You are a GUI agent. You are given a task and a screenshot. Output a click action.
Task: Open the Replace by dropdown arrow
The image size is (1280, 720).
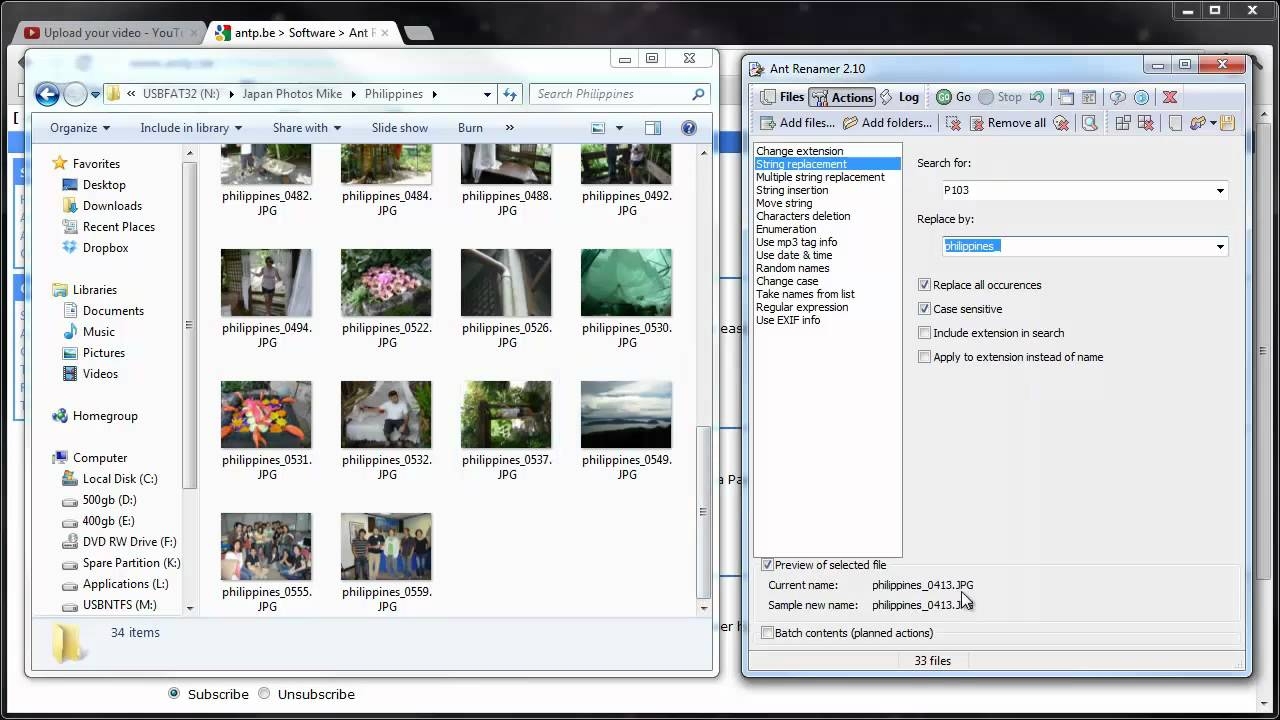click(x=1220, y=246)
